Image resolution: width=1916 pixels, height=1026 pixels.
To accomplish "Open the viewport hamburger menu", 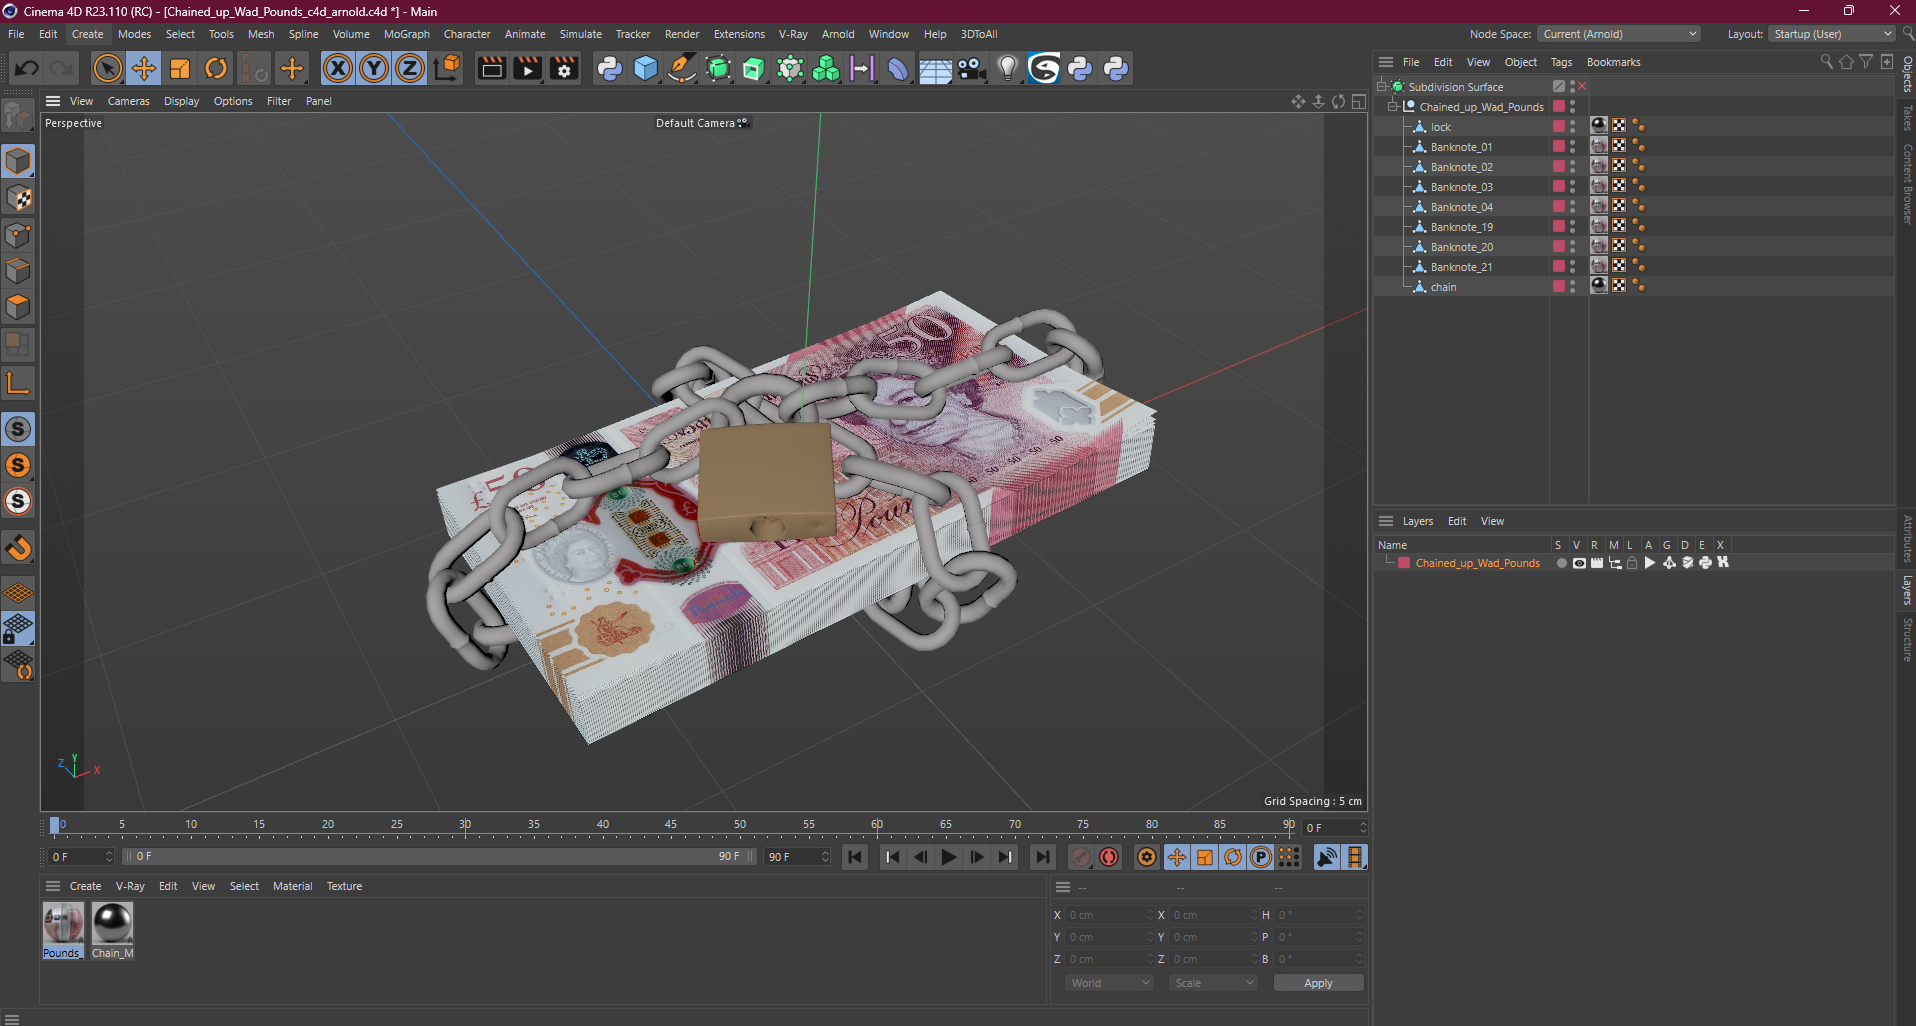I will [x=53, y=101].
